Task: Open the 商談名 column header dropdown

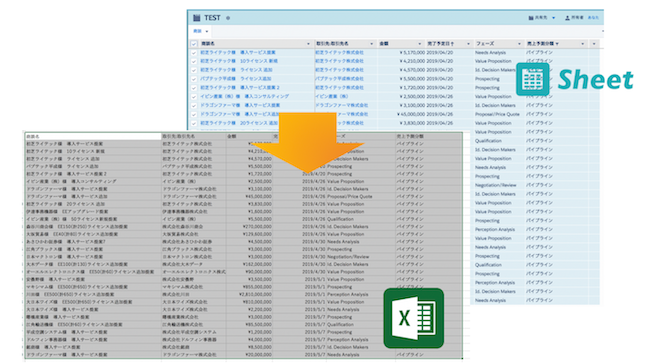Action: click(x=308, y=44)
